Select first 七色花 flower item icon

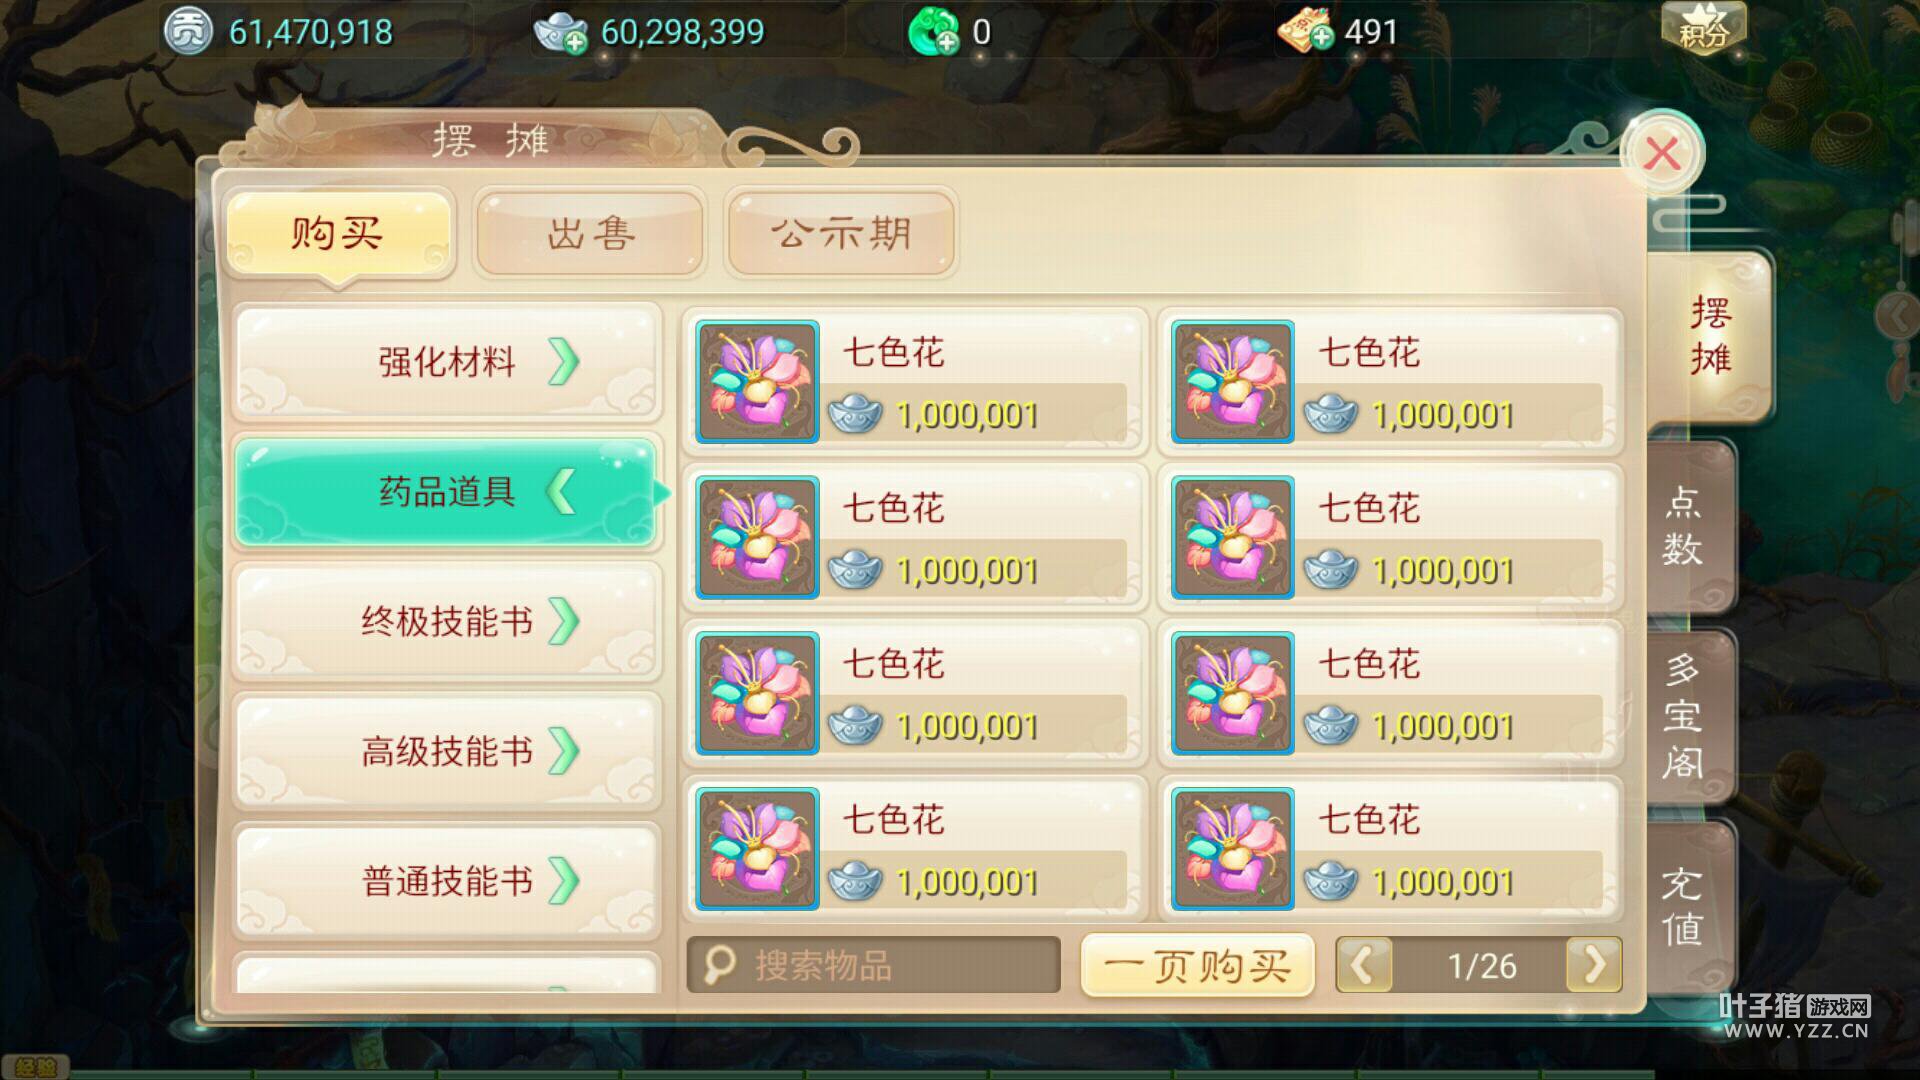757,382
